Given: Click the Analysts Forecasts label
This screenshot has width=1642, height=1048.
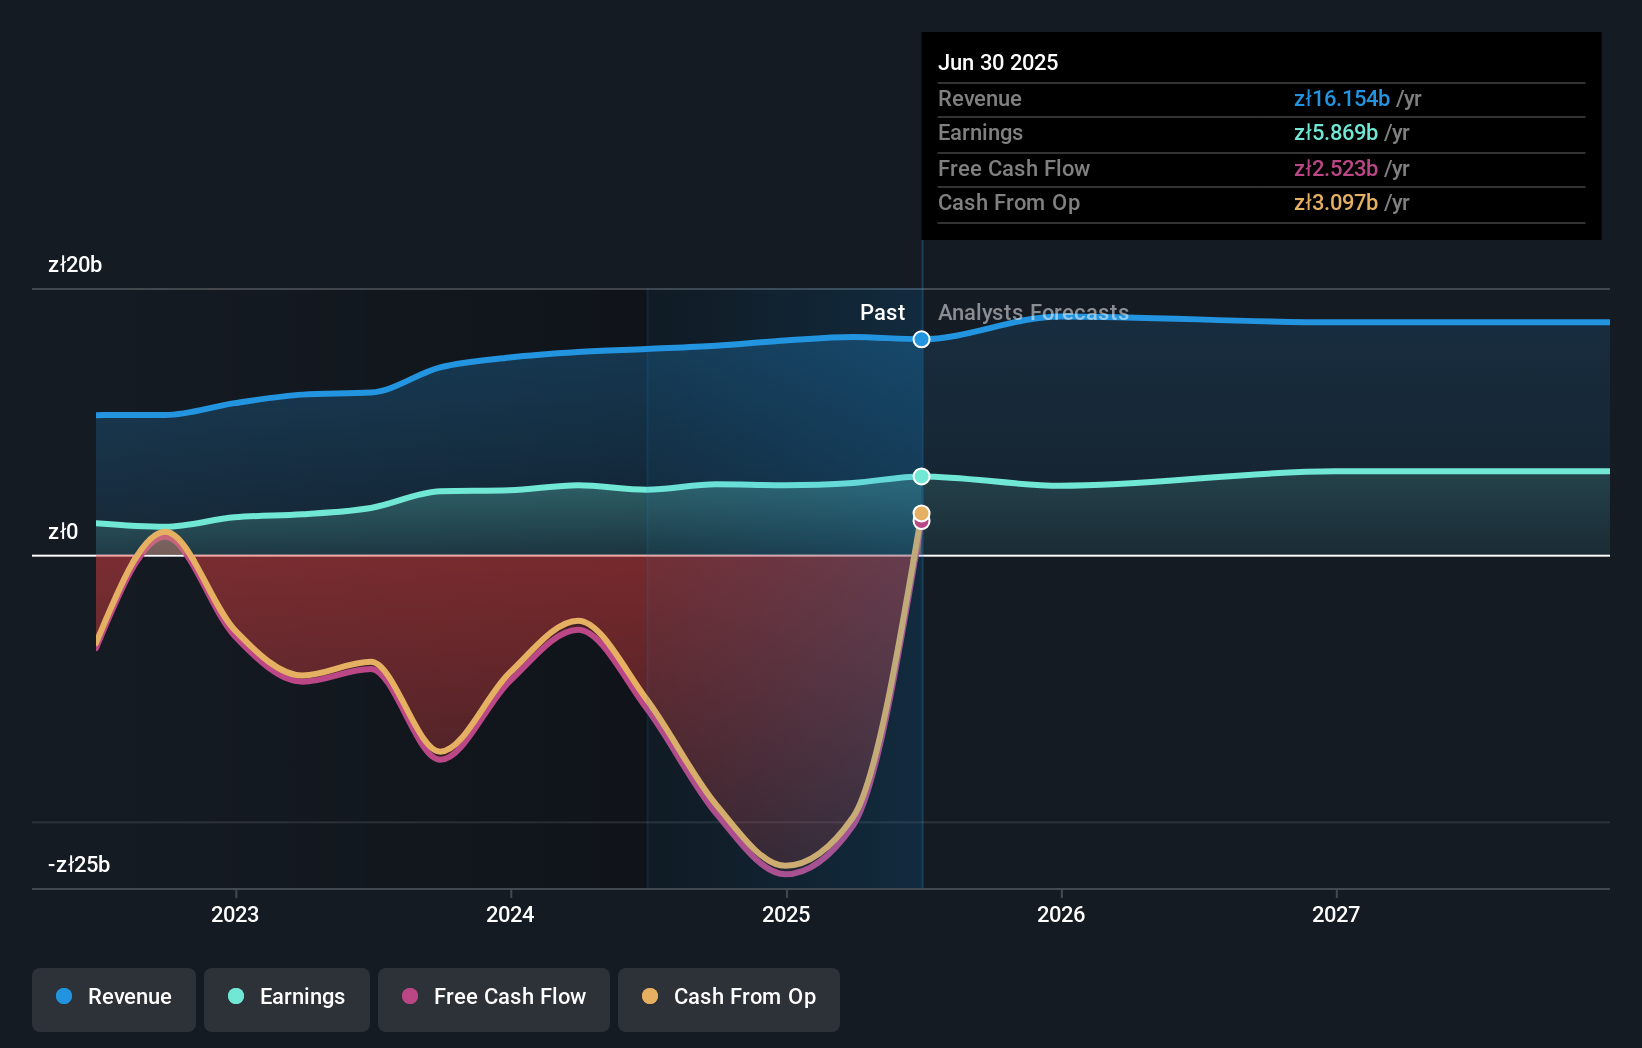Looking at the screenshot, I should point(1033,313).
